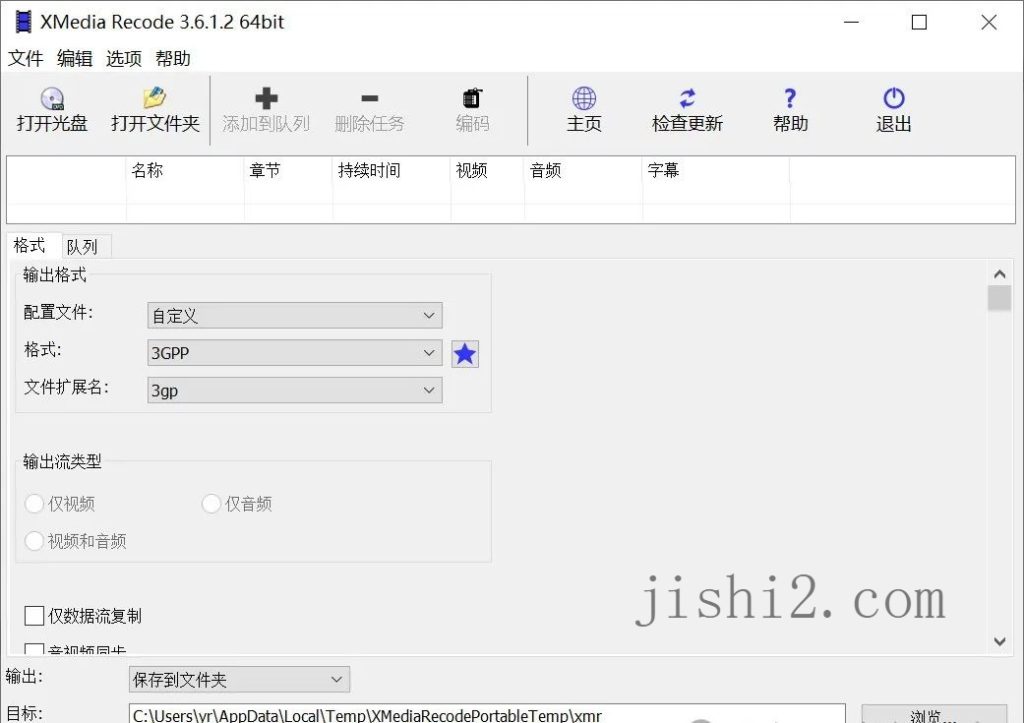Image resolution: width=1024 pixels, height=723 pixels.
Task: Click the Browse (浏览) button
Action: pyautogui.click(x=934, y=715)
